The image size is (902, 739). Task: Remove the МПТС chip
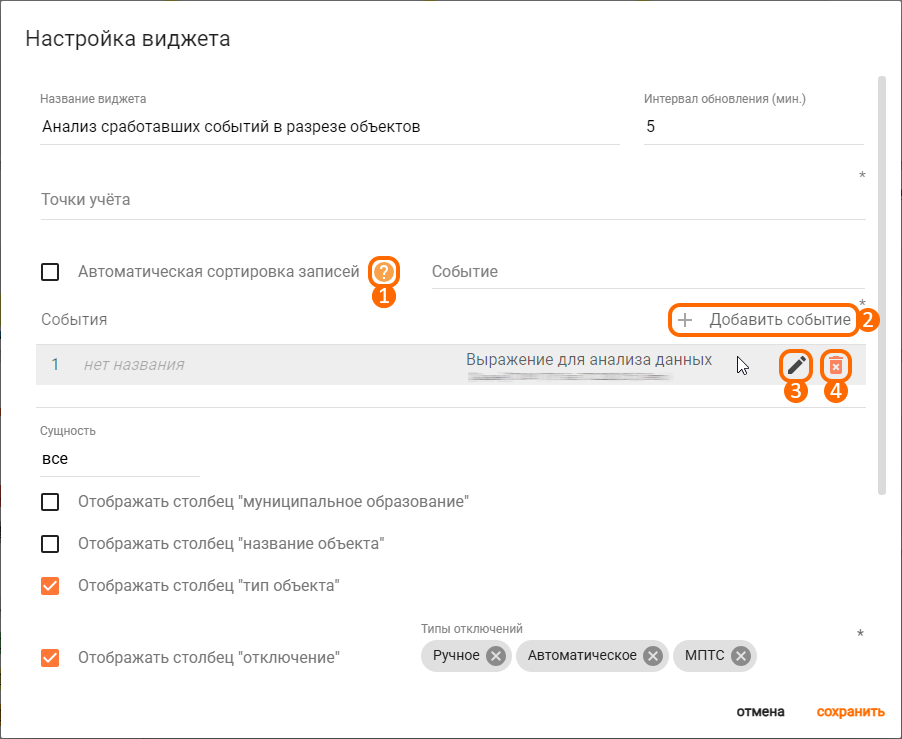[x=741, y=656]
